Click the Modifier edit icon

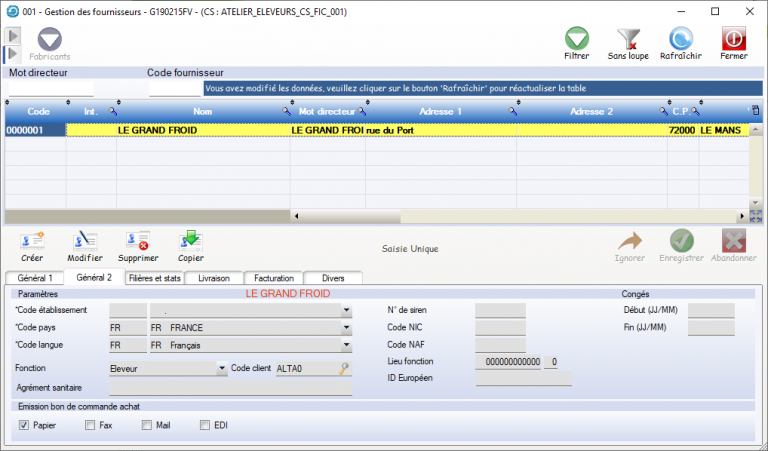pyautogui.click(x=85, y=241)
